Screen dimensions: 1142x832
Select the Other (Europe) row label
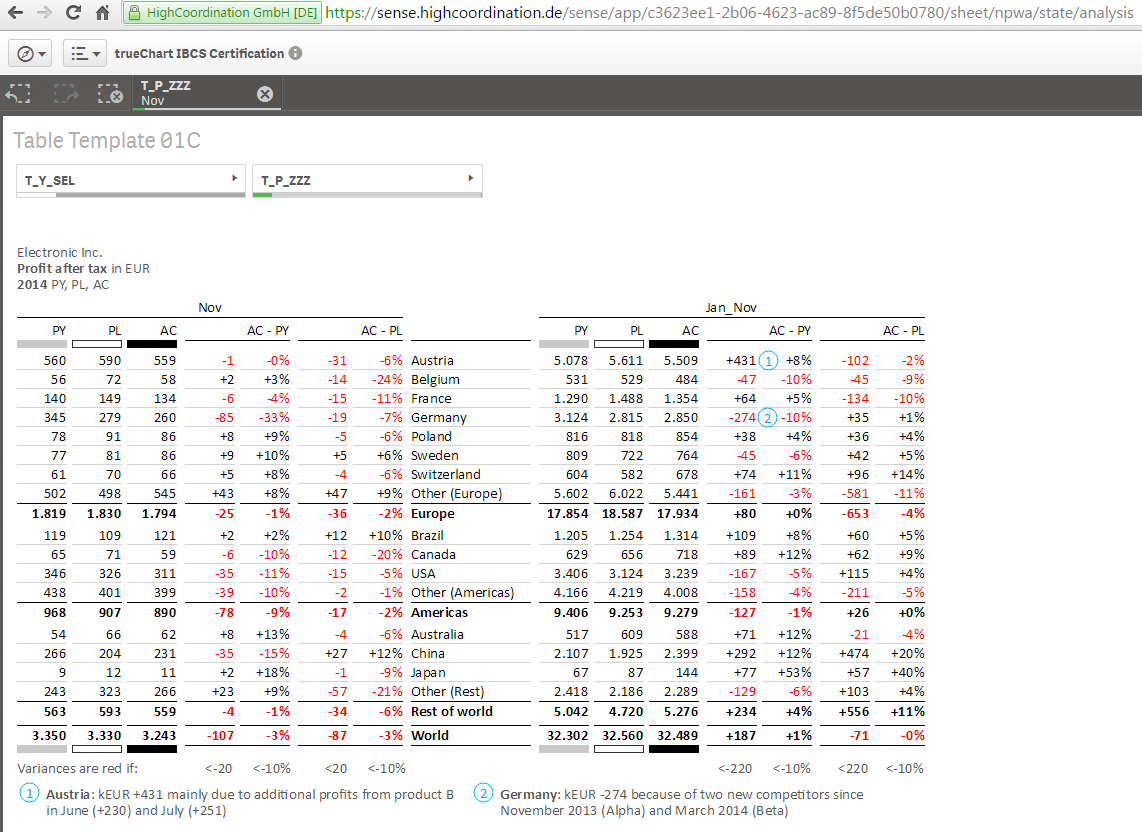(x=457, y=493)
